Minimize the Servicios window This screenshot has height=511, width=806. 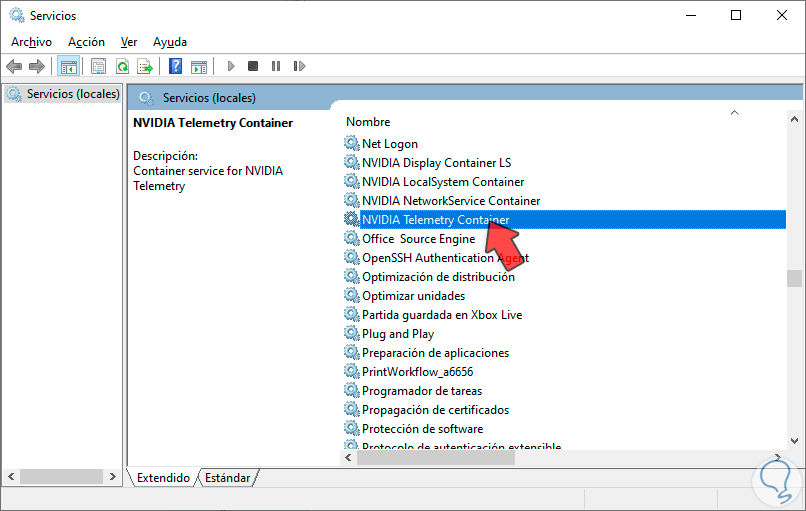click(691, 15)
